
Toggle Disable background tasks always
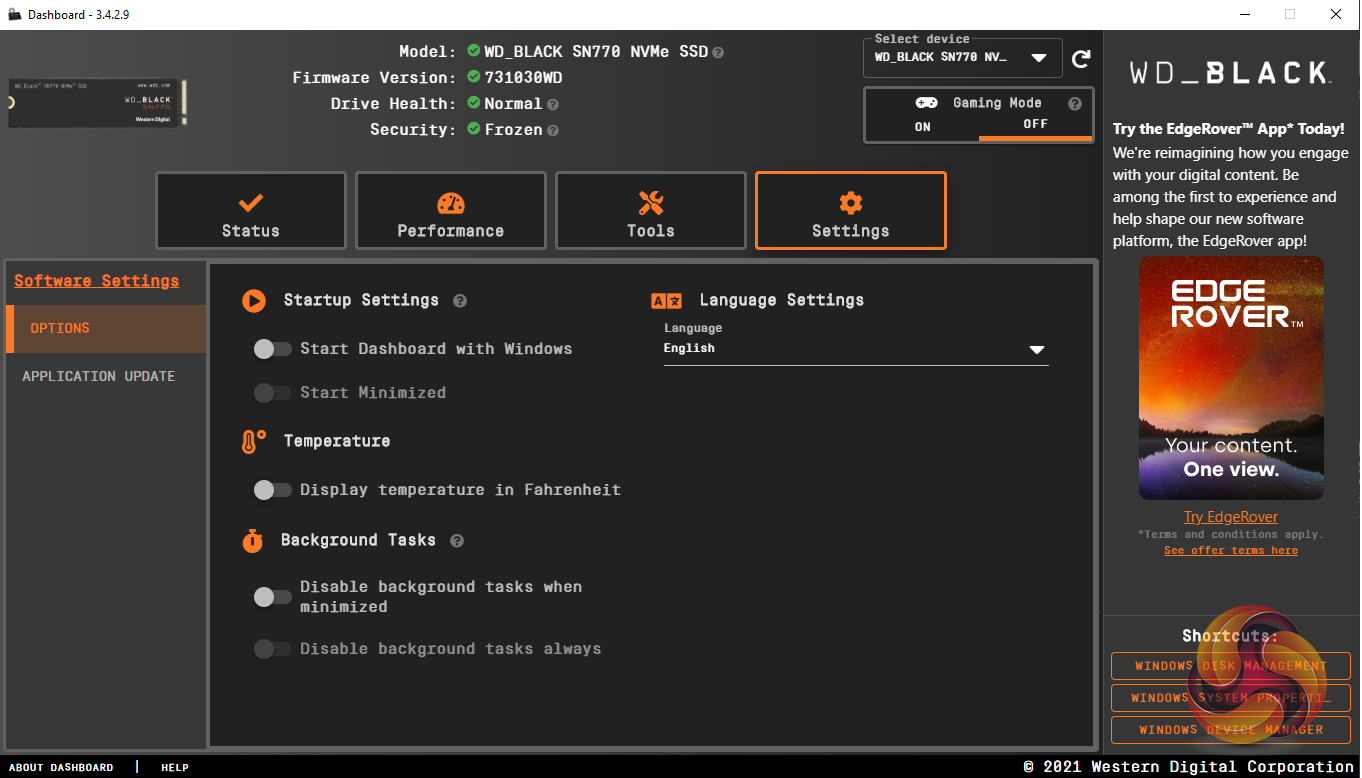[272, 649]
